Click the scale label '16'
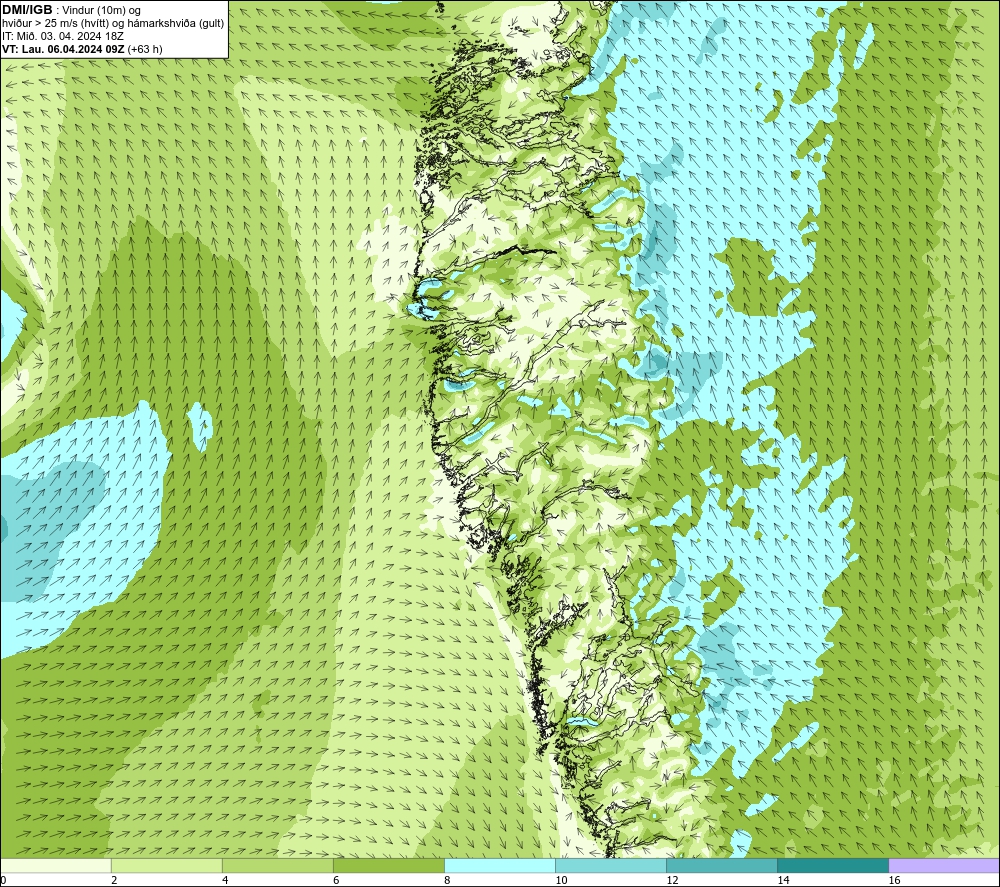 click(894, 880)
